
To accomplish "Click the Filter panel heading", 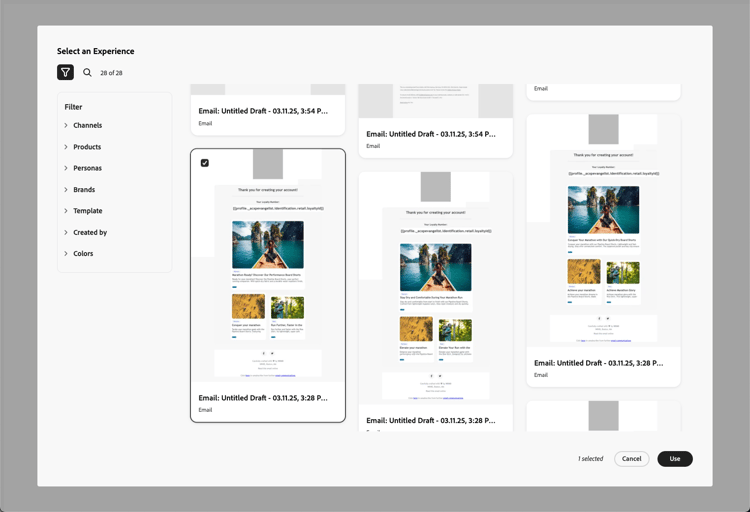I will point(73,107).
